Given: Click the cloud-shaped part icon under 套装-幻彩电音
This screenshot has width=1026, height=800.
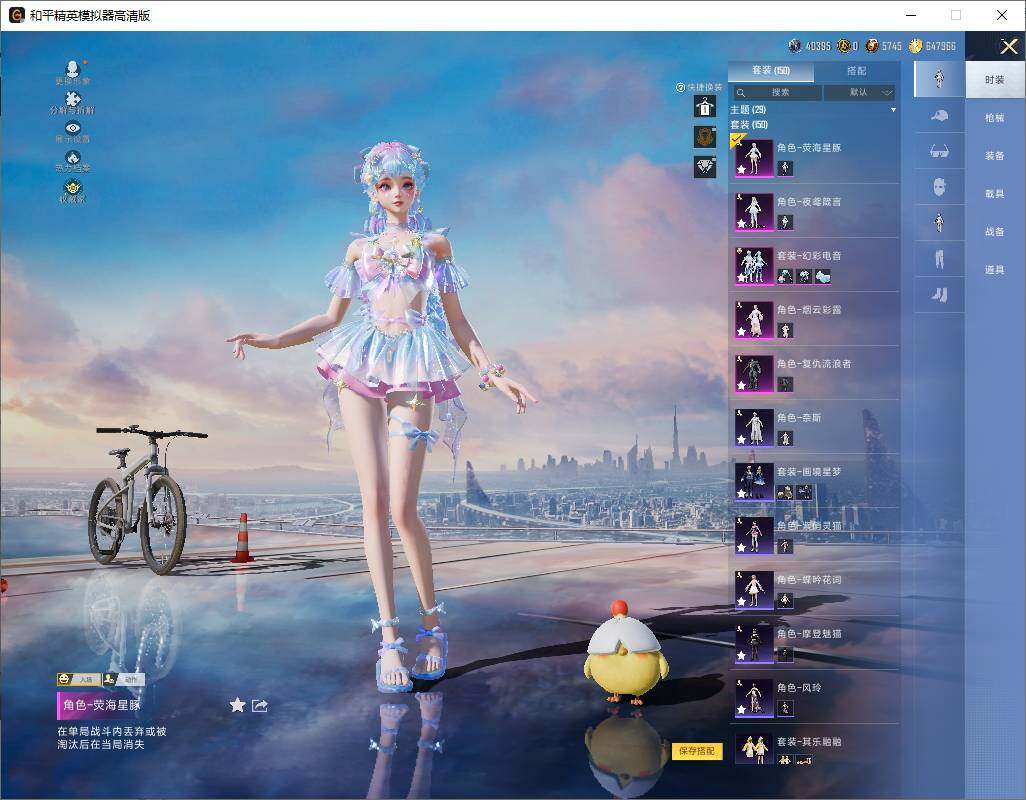Looking at the screenshot, I should 823,276.
